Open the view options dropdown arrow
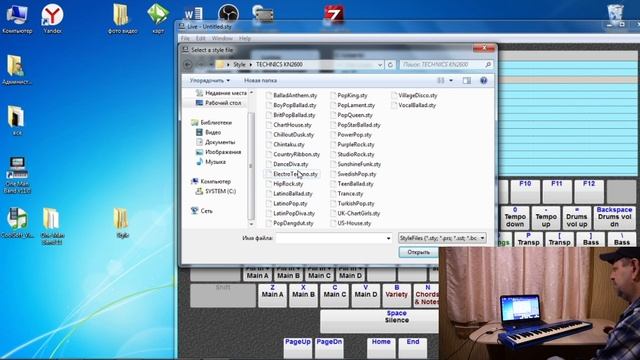 tap(451, 80)
